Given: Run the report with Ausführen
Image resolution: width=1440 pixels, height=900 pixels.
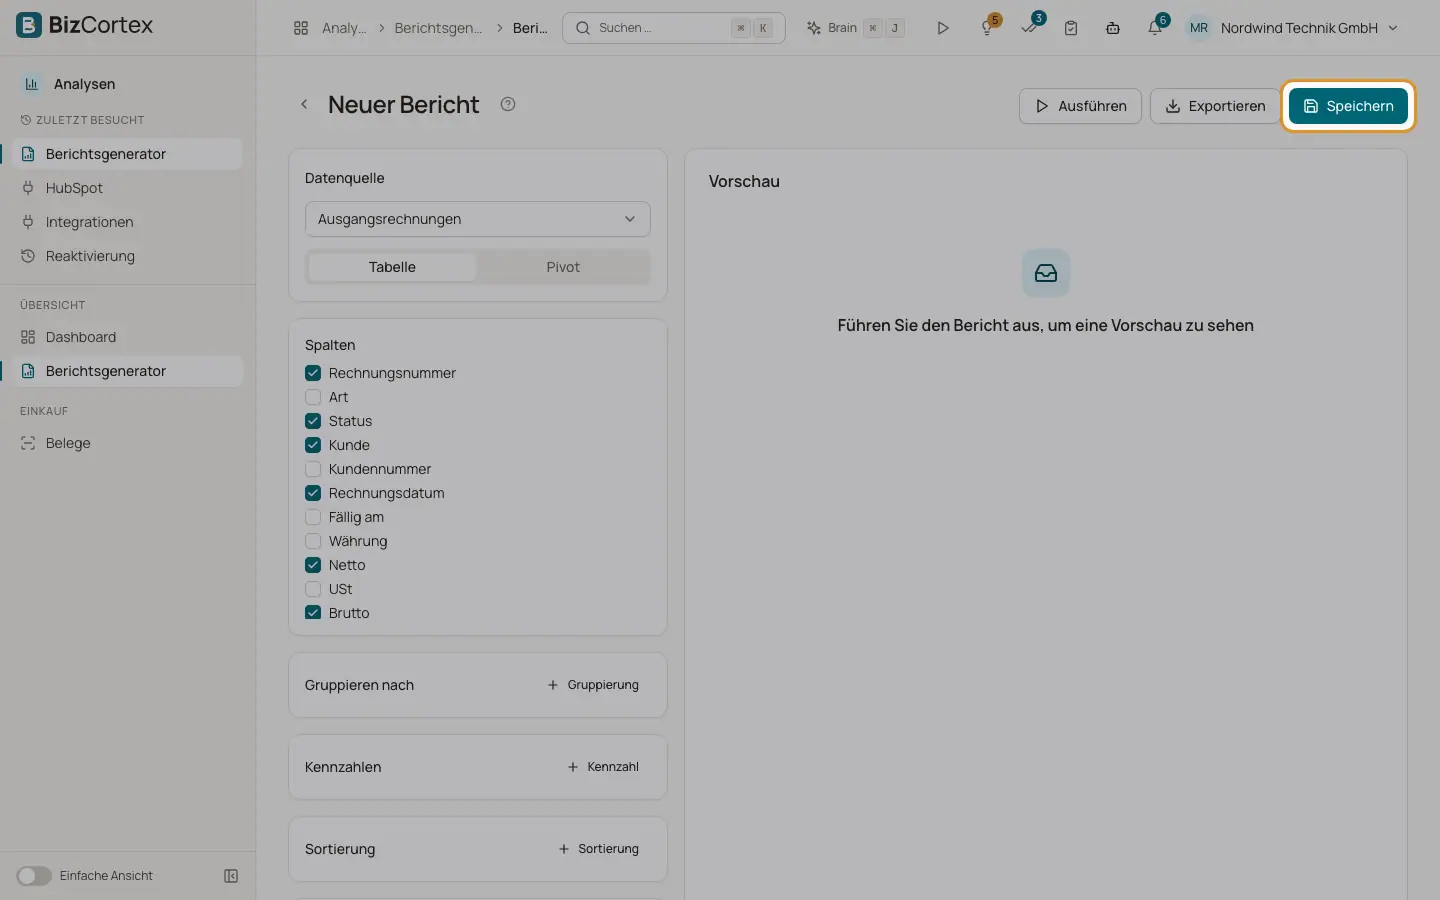Looking at the screenshot, I should 1080,106.
